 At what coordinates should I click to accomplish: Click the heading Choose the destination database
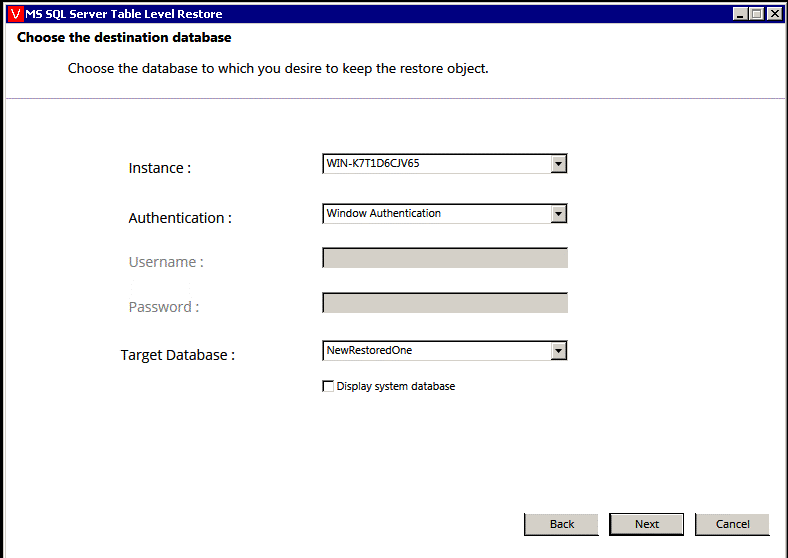pos(124,38)
